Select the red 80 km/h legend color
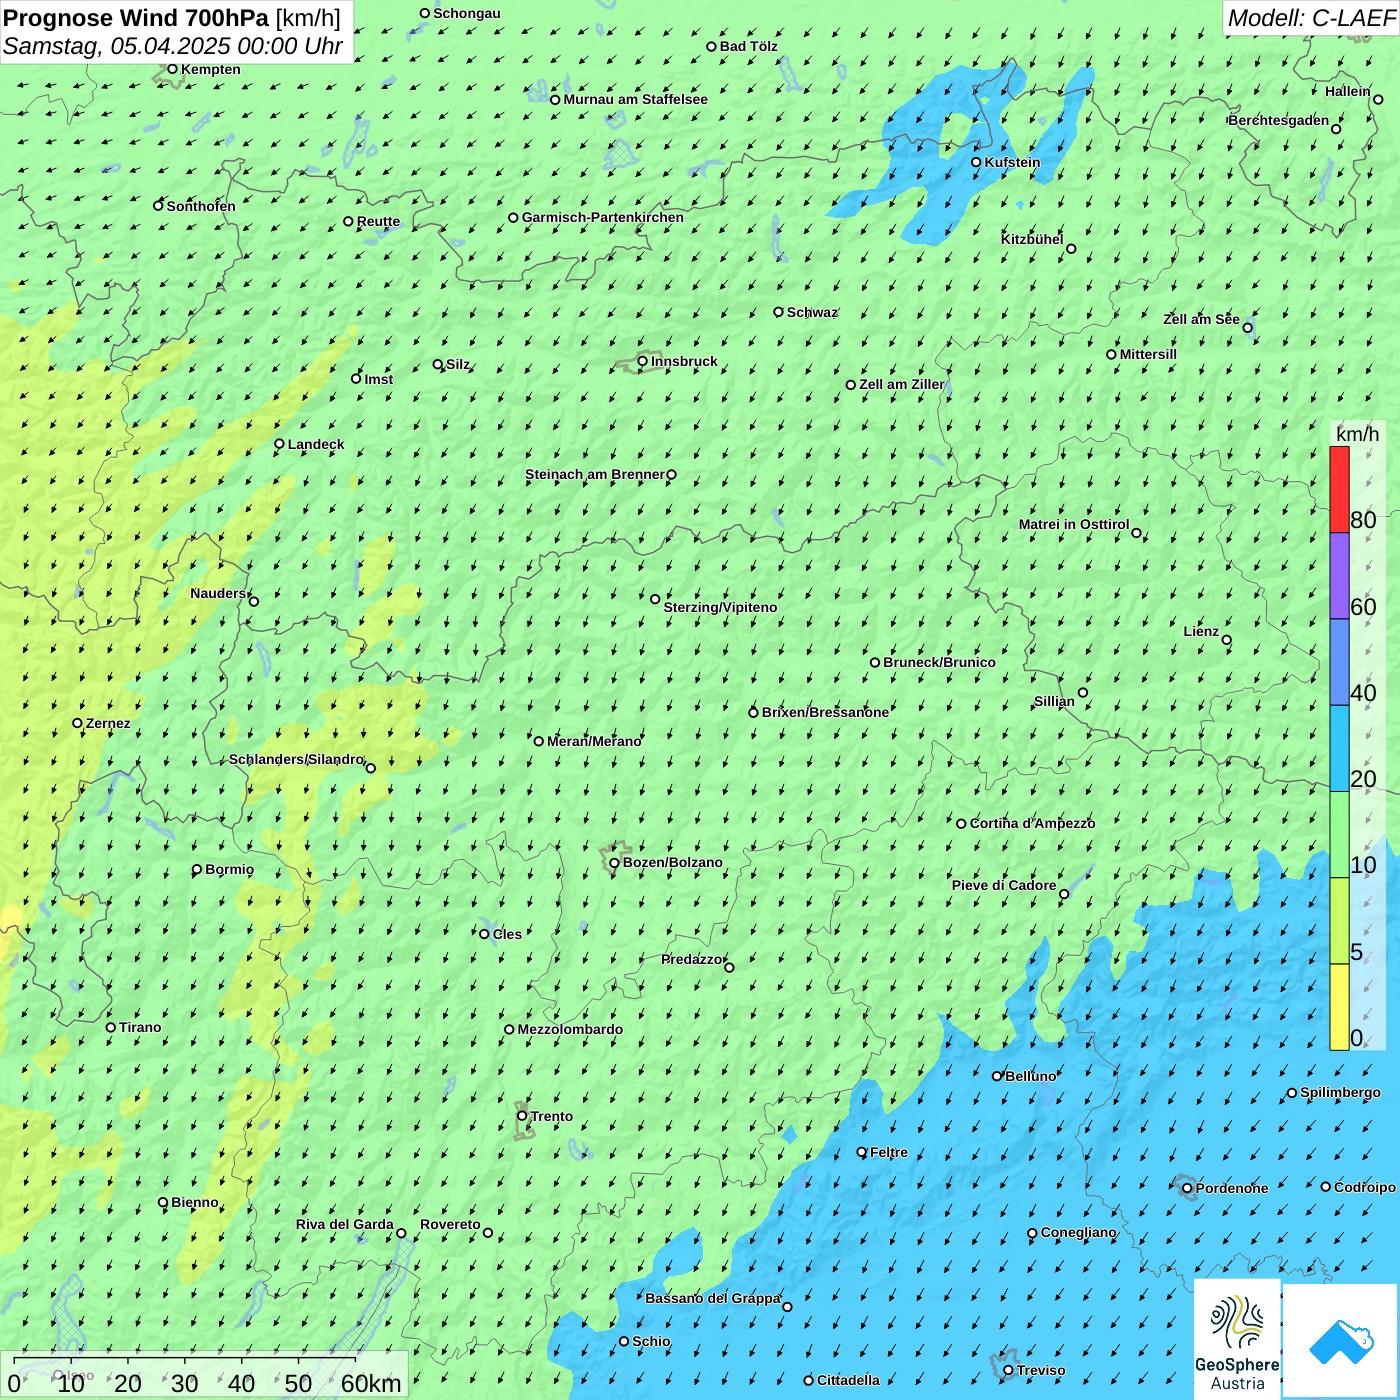This screenshot has width=1400, height=1400. (x=1339, y=489)
